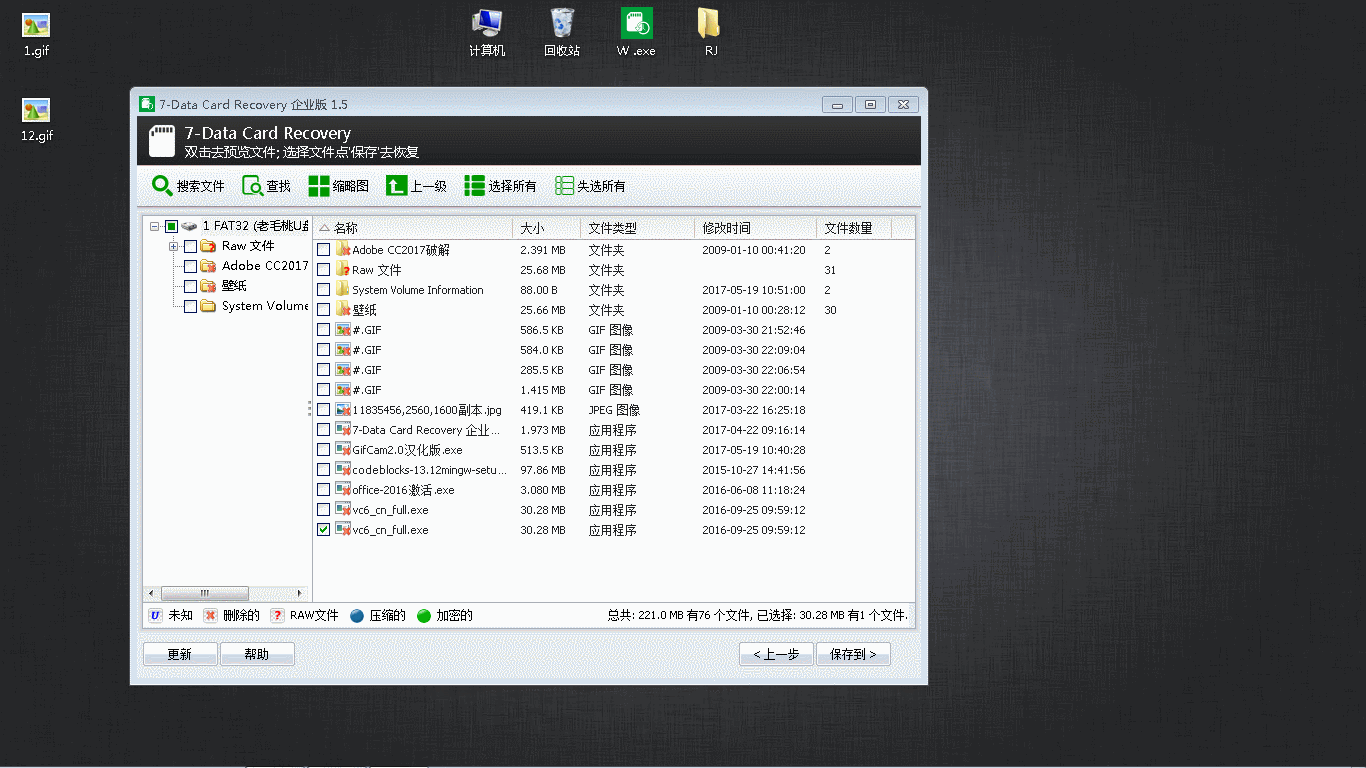This screenshot has height=768, width=1366.
Task: Click the 保存到 > button
Action: pyautogui.click(x=853, y=654)
